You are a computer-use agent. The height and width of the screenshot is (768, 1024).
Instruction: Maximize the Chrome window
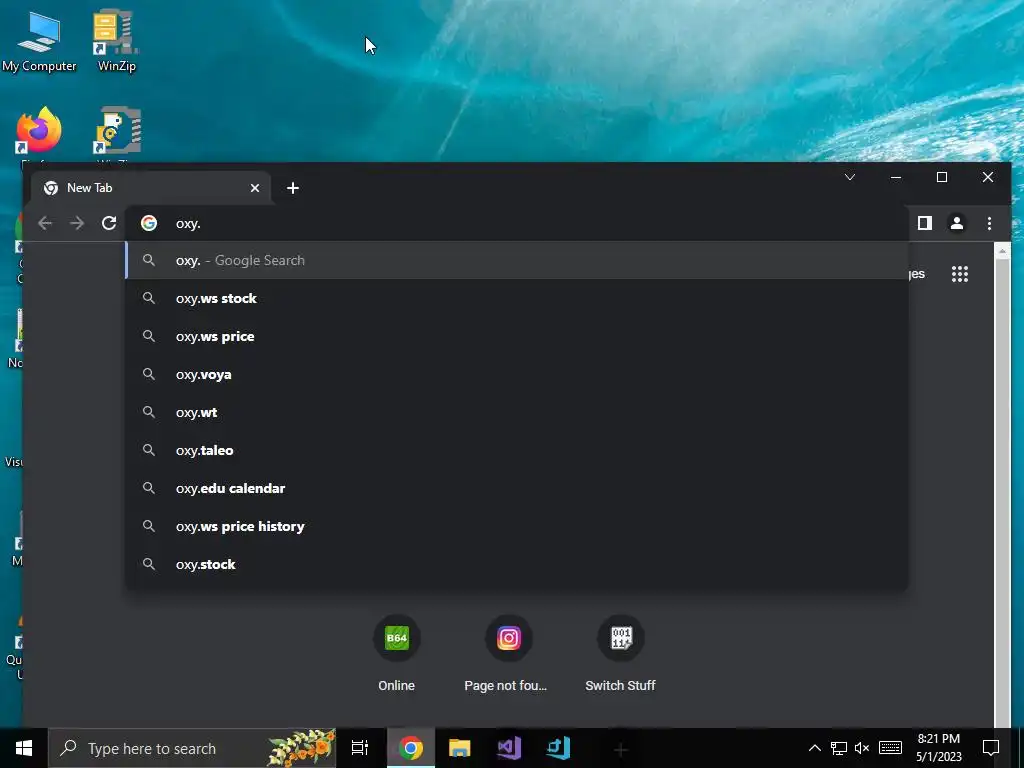click(942, 177)
